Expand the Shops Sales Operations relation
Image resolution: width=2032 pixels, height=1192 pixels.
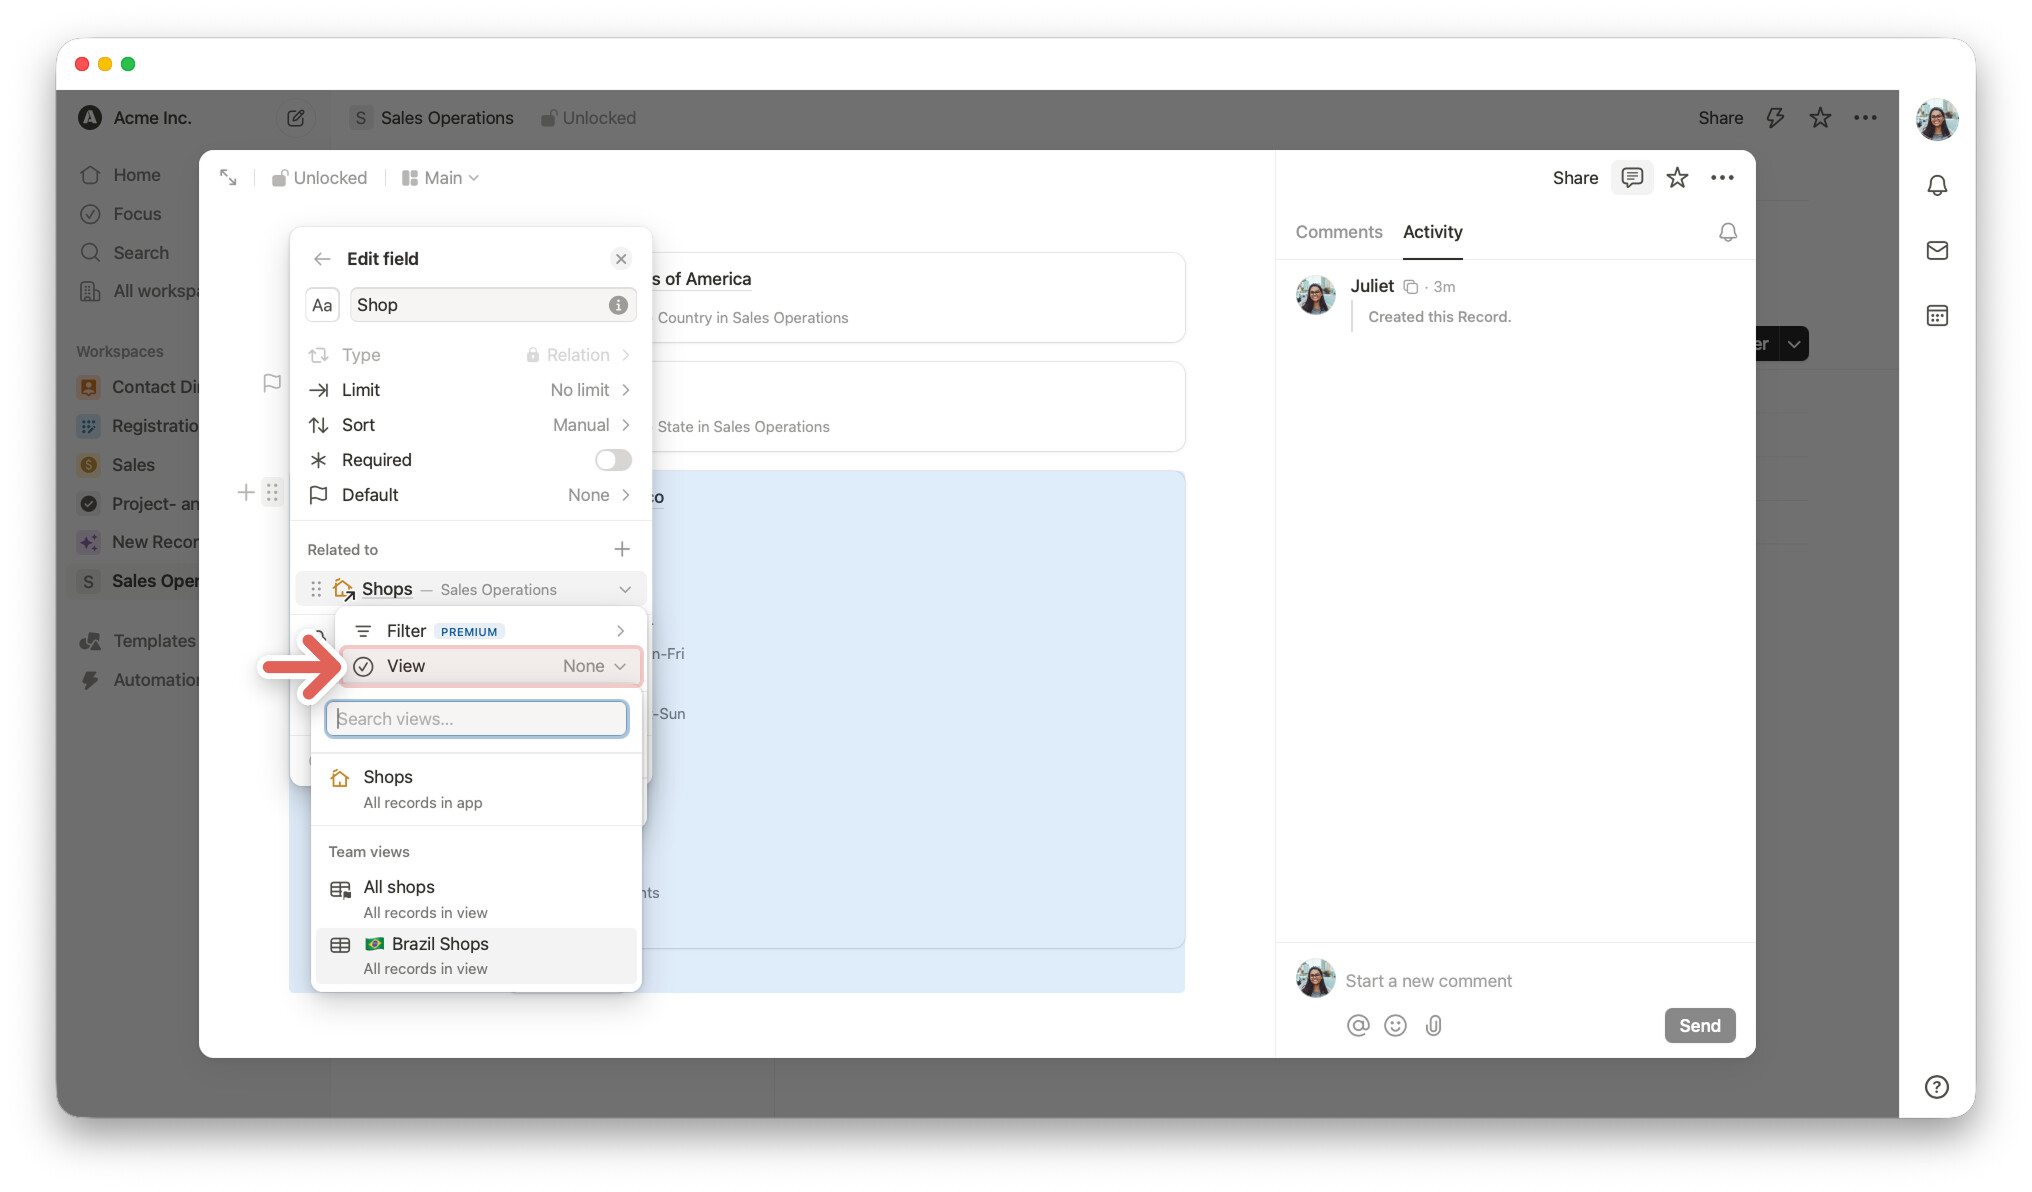point(624,590)
